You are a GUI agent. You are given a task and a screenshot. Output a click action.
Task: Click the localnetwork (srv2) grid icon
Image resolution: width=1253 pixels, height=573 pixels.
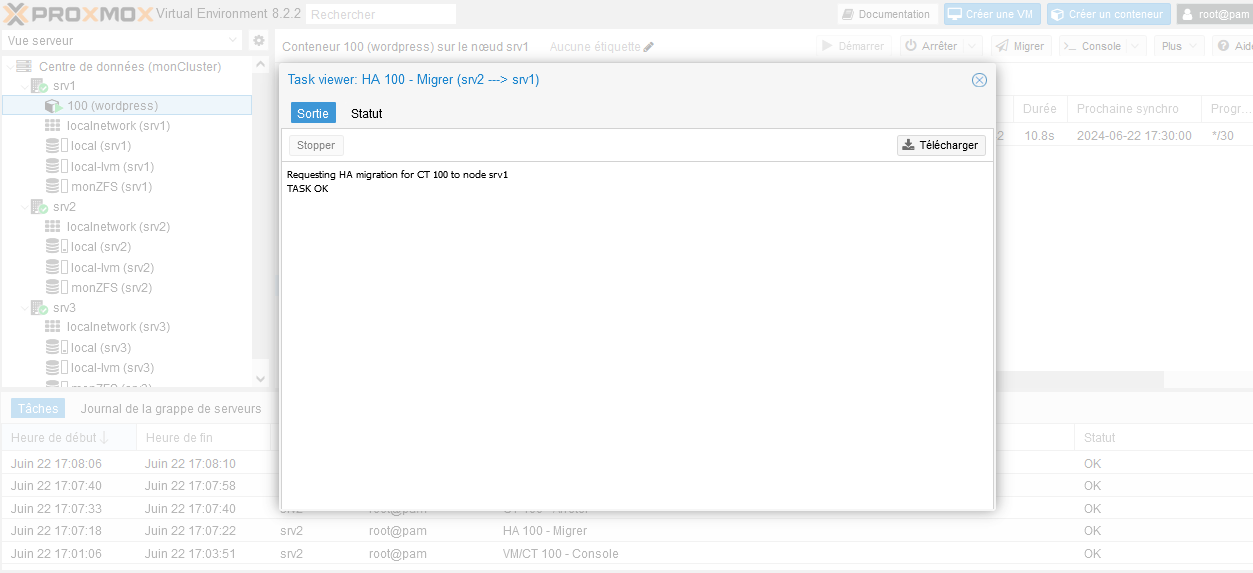click(x=53, y=227)
